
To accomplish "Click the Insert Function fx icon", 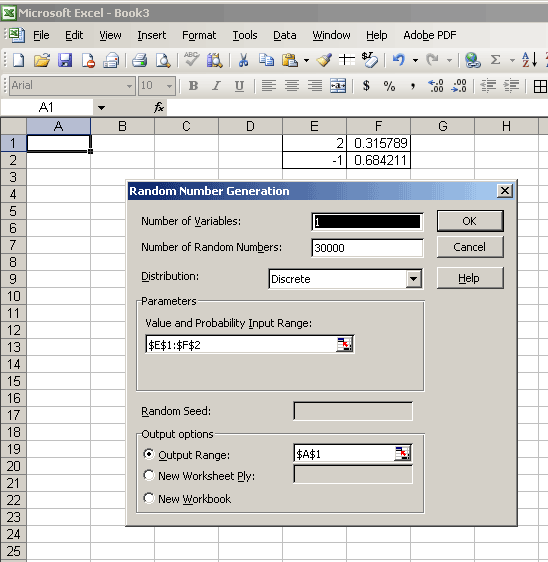I will click(x=159, y=107).
